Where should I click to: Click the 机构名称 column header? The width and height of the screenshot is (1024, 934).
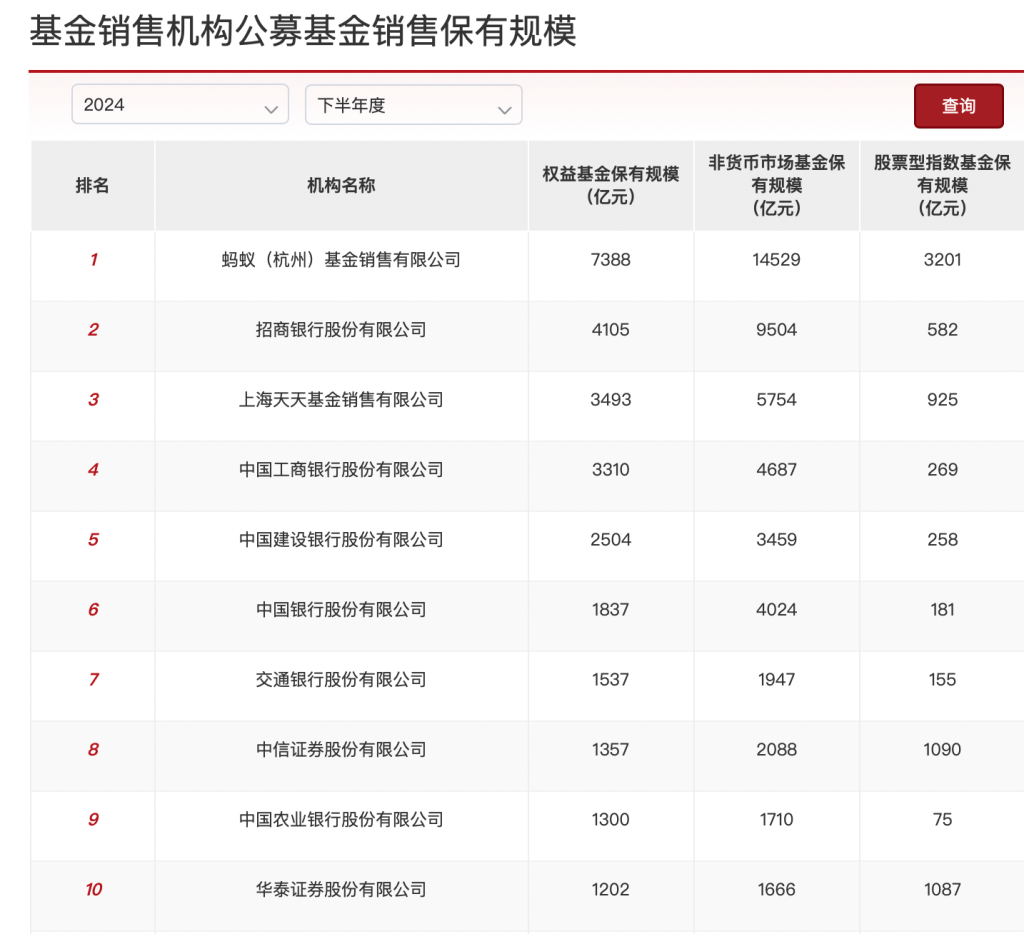[x=341, y=185]
